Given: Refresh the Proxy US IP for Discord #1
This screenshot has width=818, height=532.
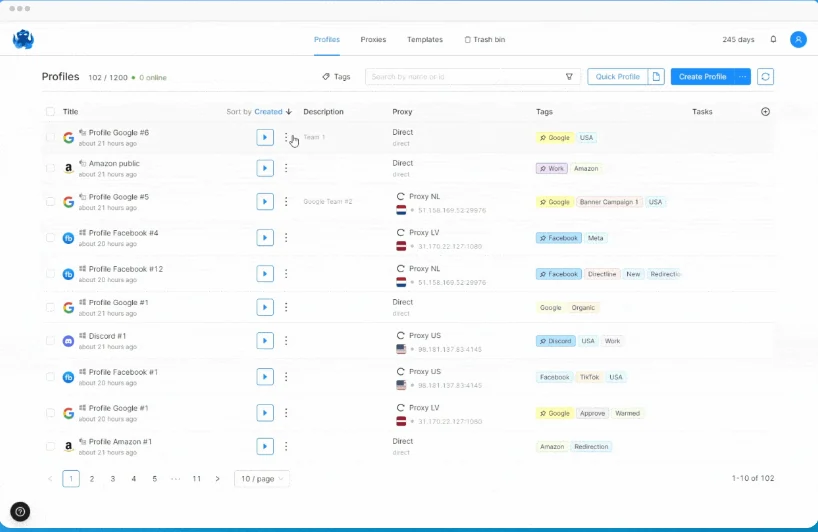Looking at the screenshot, I should 400,335.
